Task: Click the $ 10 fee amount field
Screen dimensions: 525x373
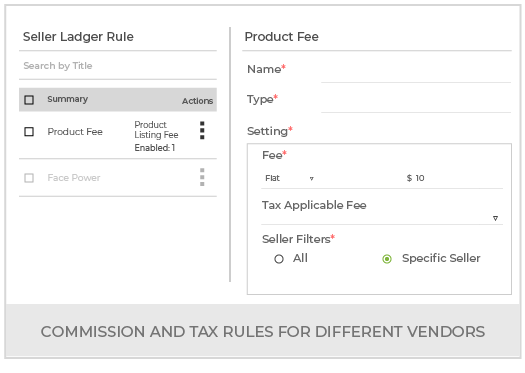Action: [416, 178]
